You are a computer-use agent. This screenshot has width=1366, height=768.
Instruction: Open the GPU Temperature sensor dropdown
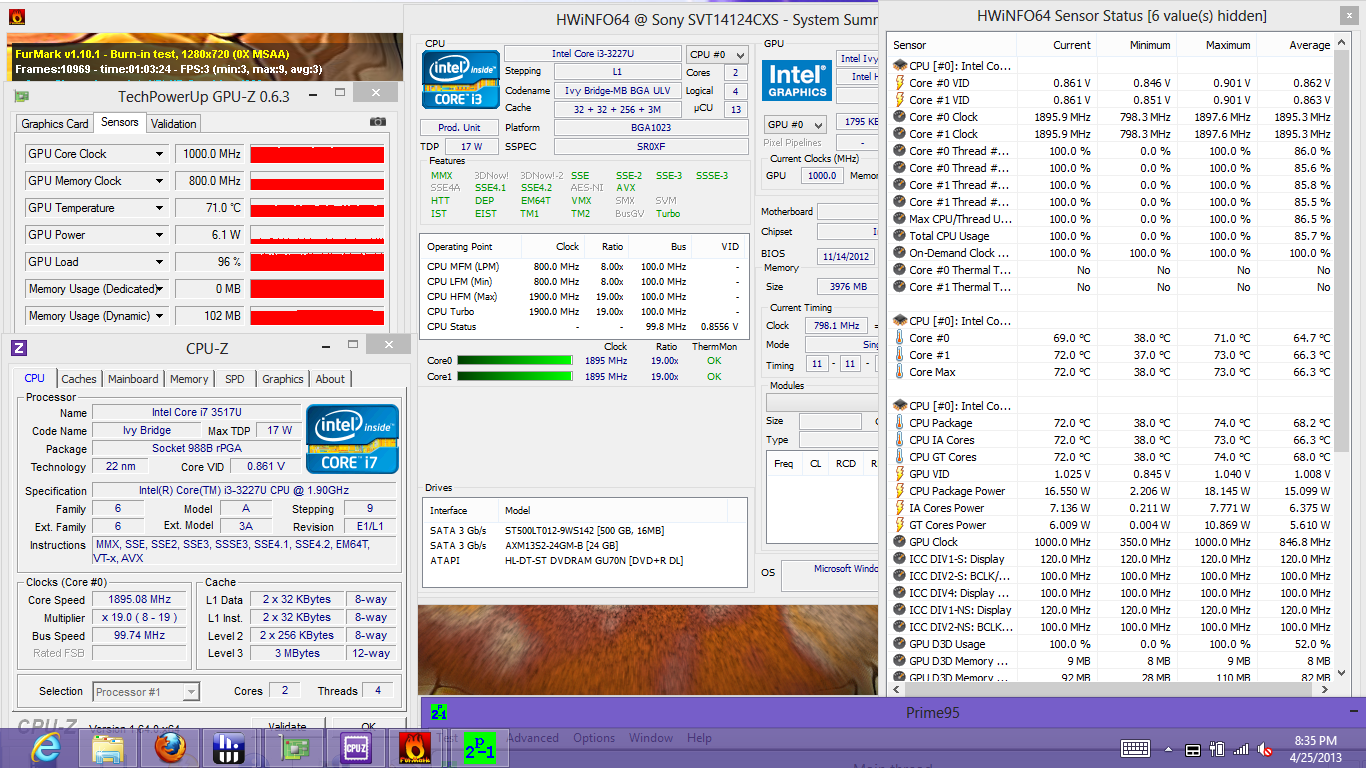tap(159, 208)
